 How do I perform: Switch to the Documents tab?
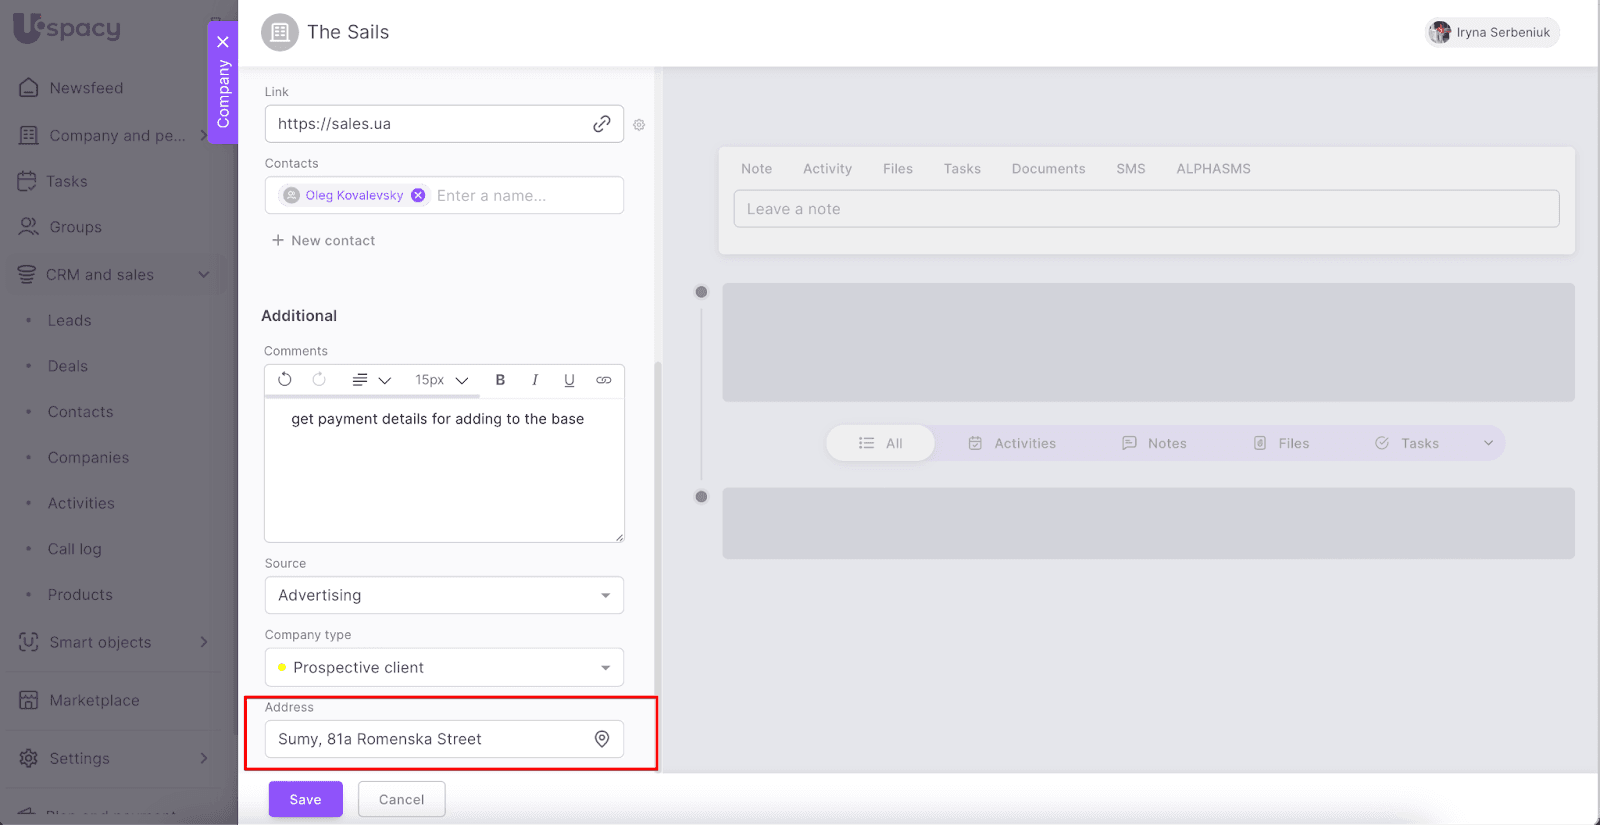pos(1048,169)
